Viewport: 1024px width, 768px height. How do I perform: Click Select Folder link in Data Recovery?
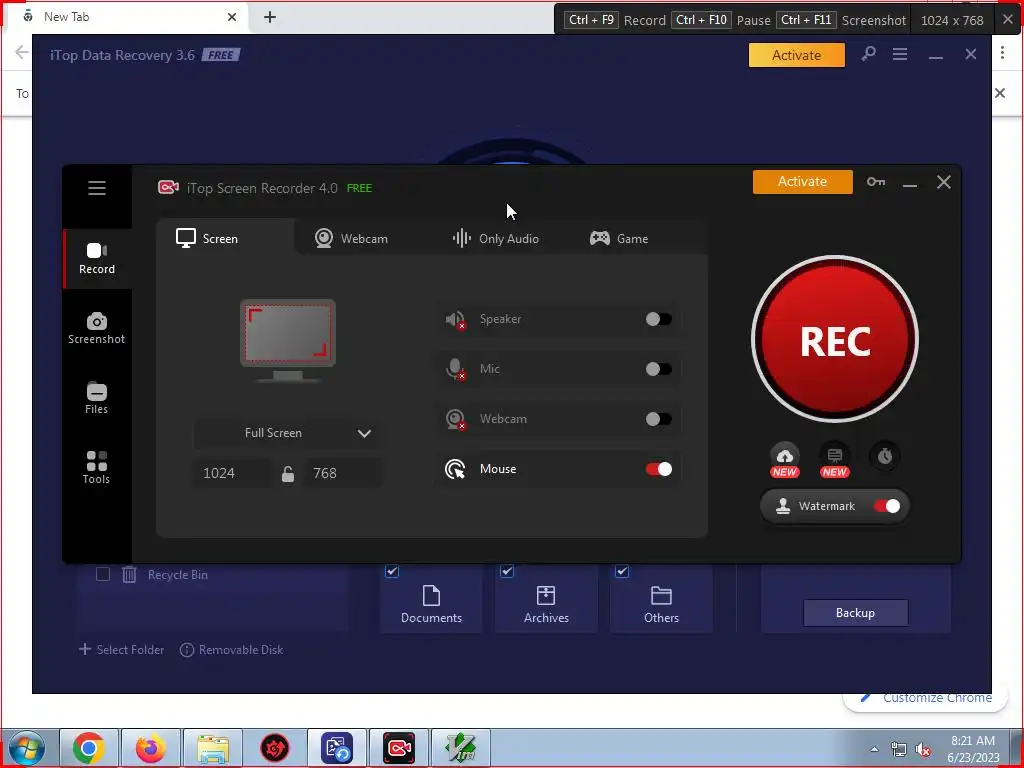[x=121, y=650]
